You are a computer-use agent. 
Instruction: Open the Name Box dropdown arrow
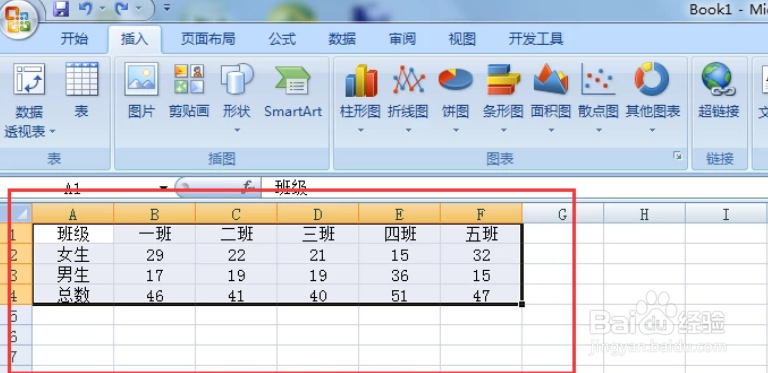coord(164,188)
